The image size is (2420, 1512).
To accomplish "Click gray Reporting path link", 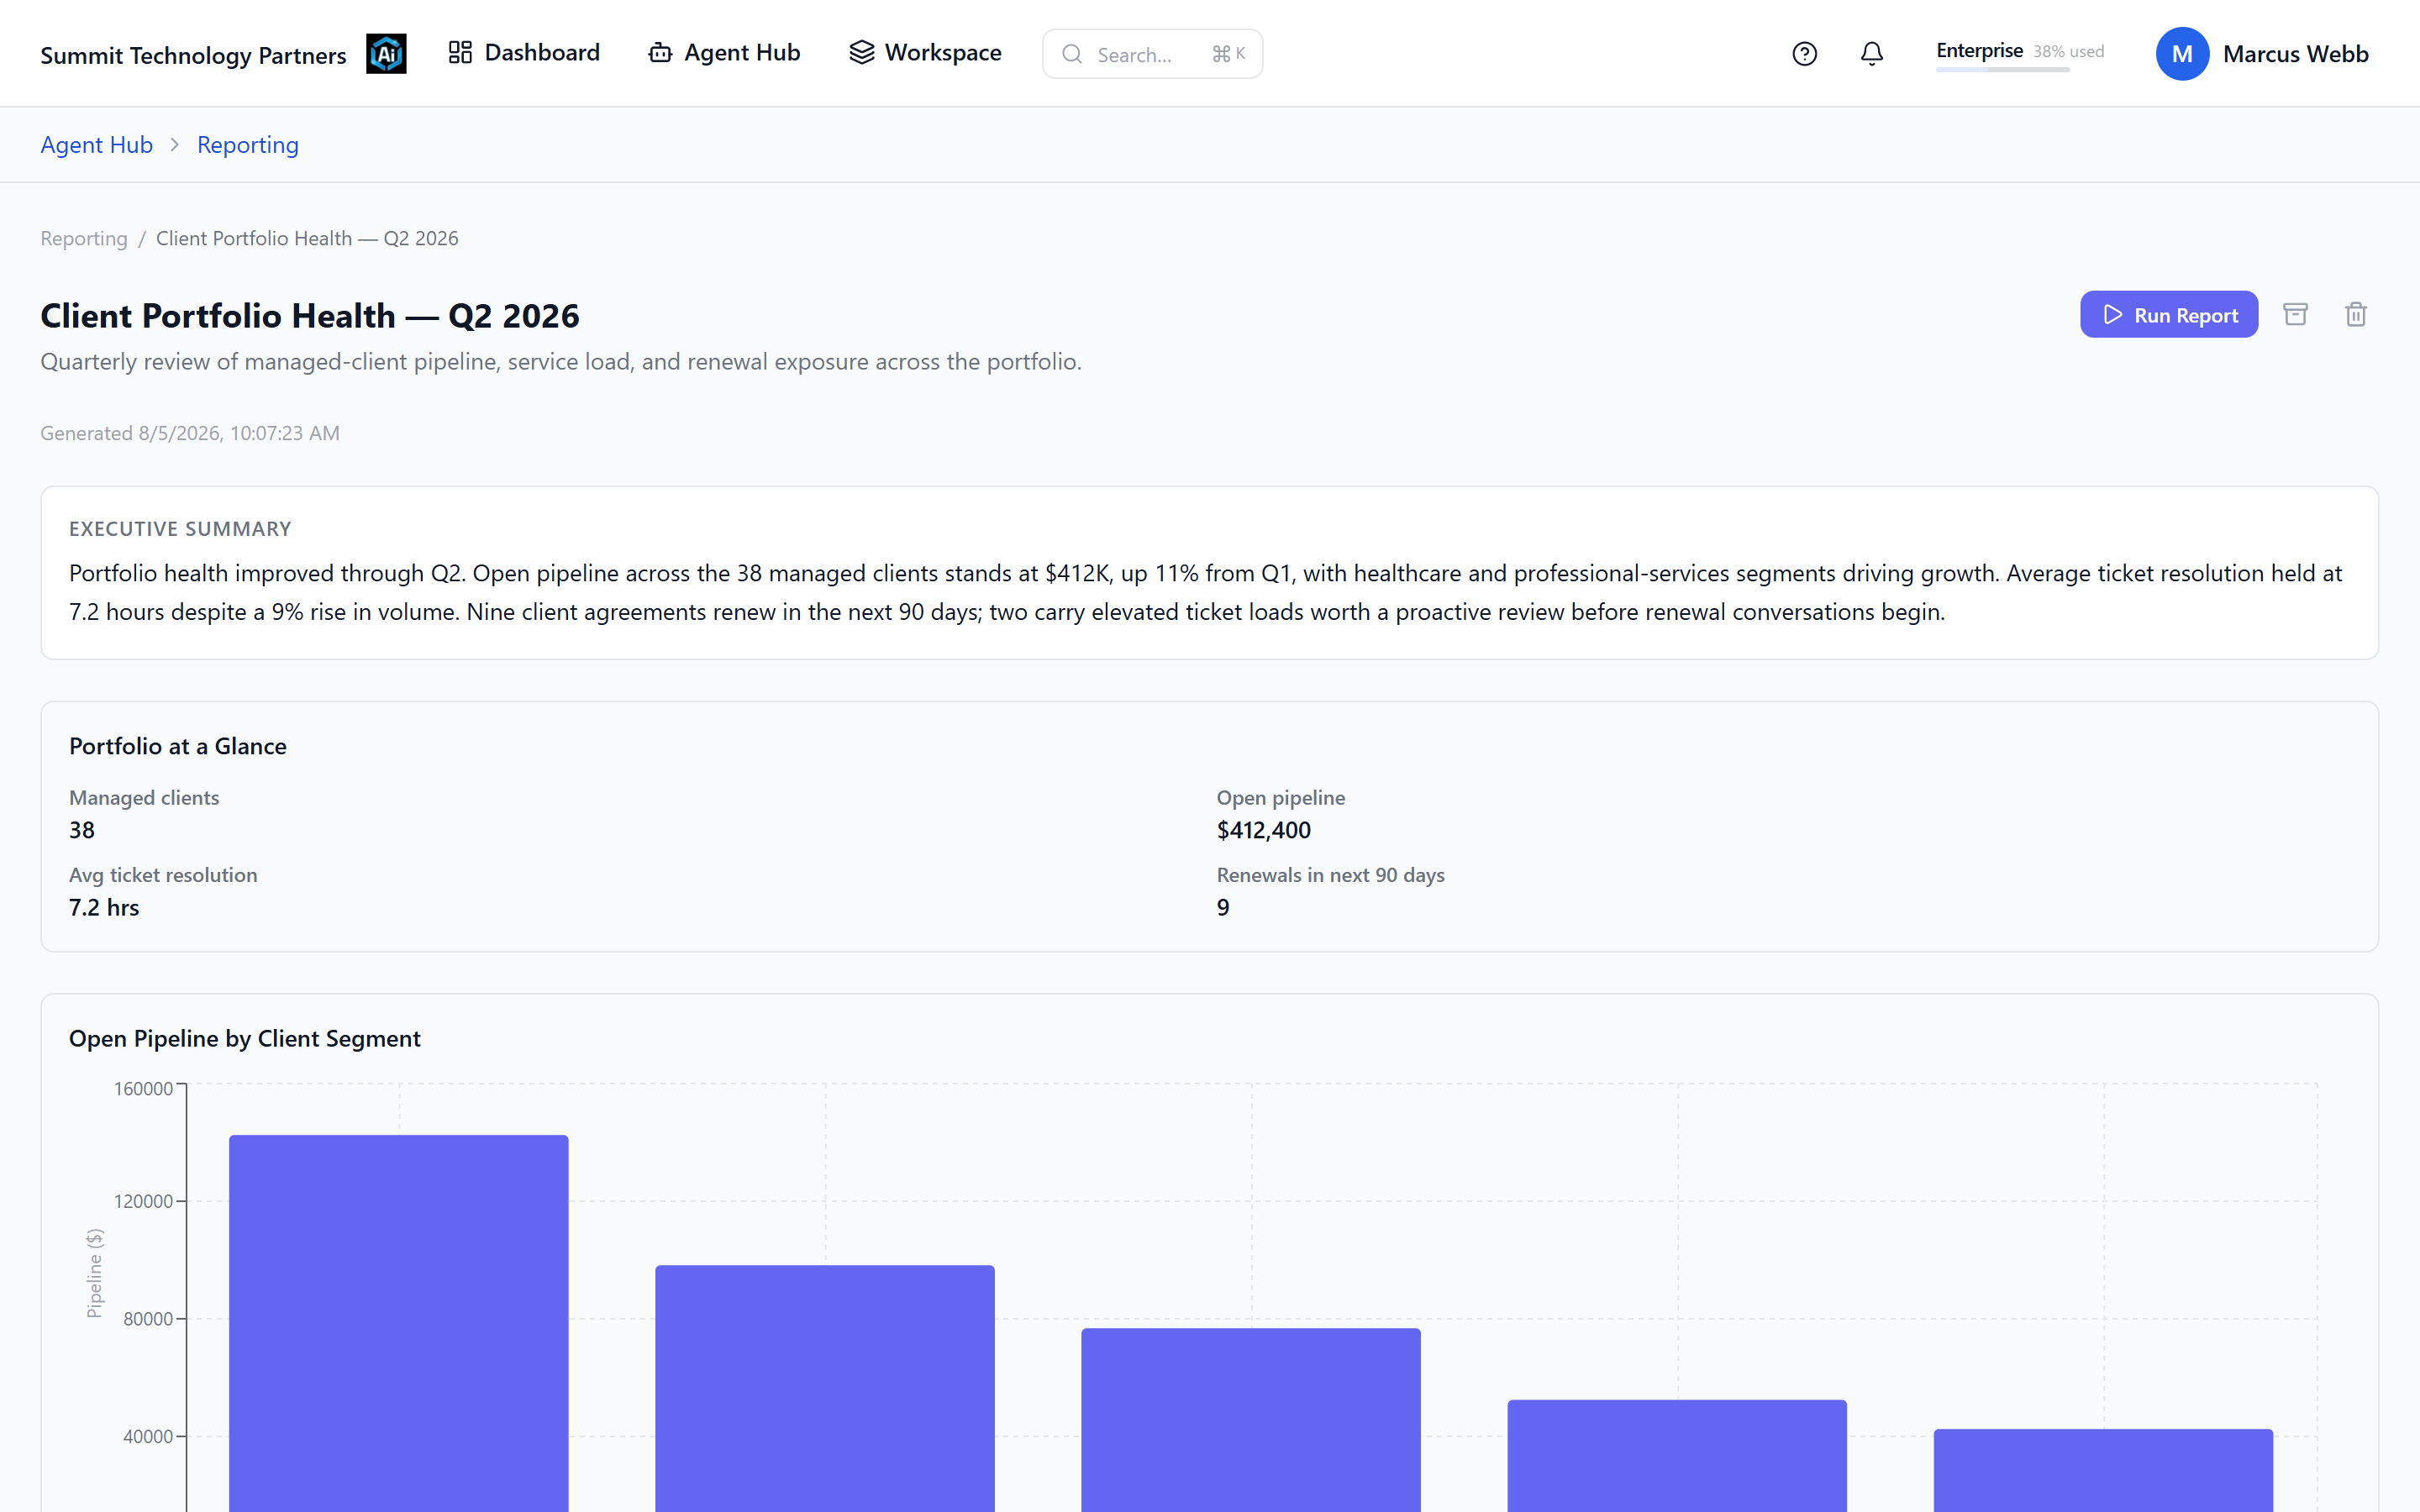I will point(84,238).
